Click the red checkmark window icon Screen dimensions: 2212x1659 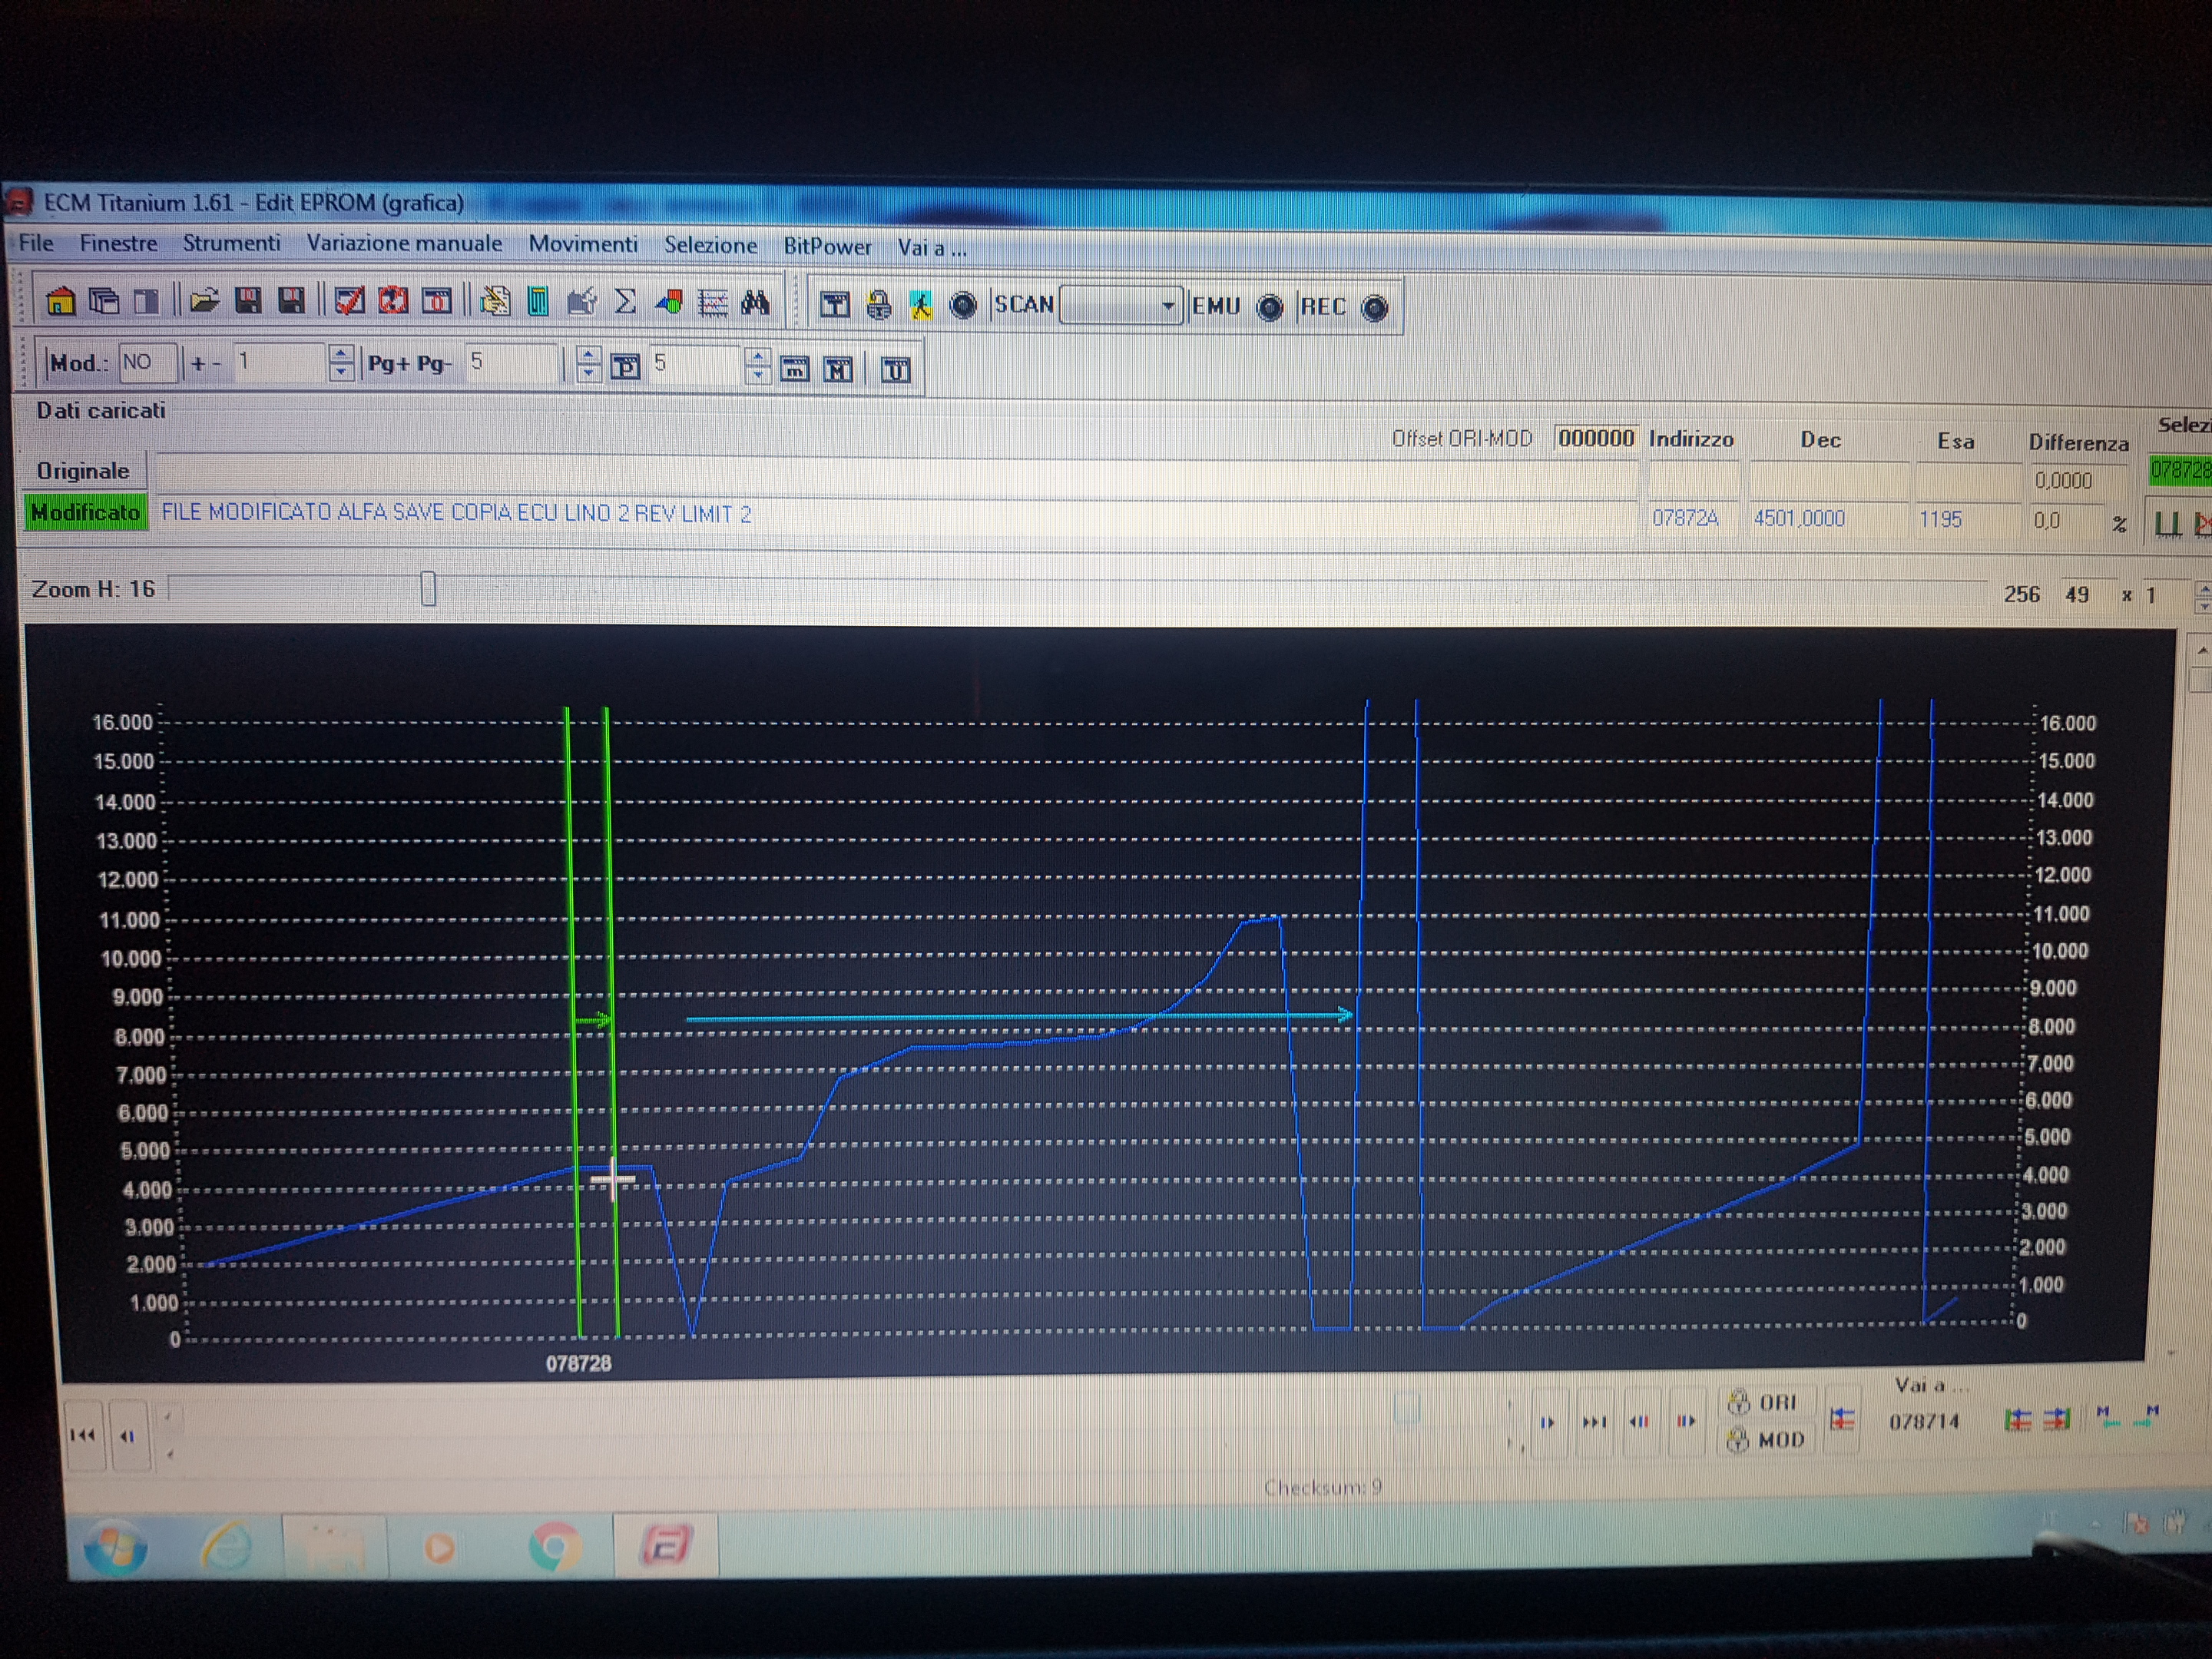[x=349, y=301]
